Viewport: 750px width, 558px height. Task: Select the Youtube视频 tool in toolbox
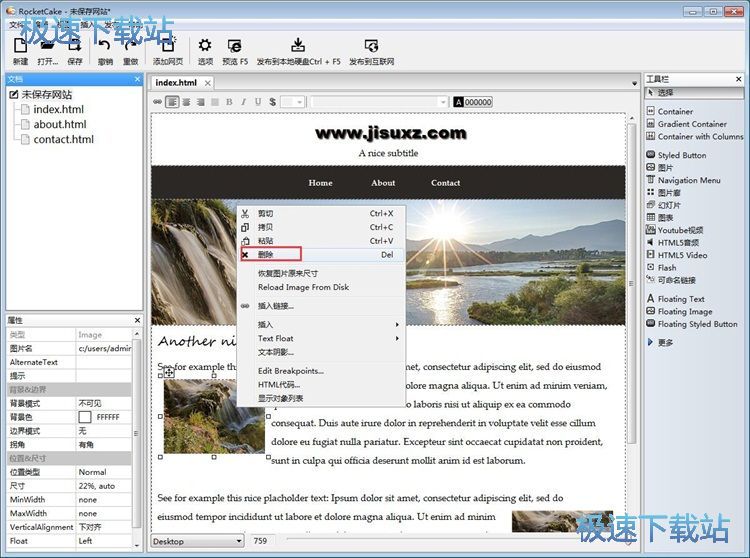pos(680,230)
